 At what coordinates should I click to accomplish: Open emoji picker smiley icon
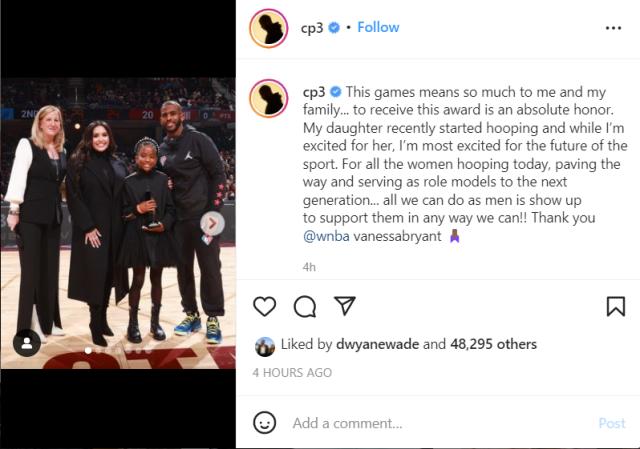click(264, 422)
